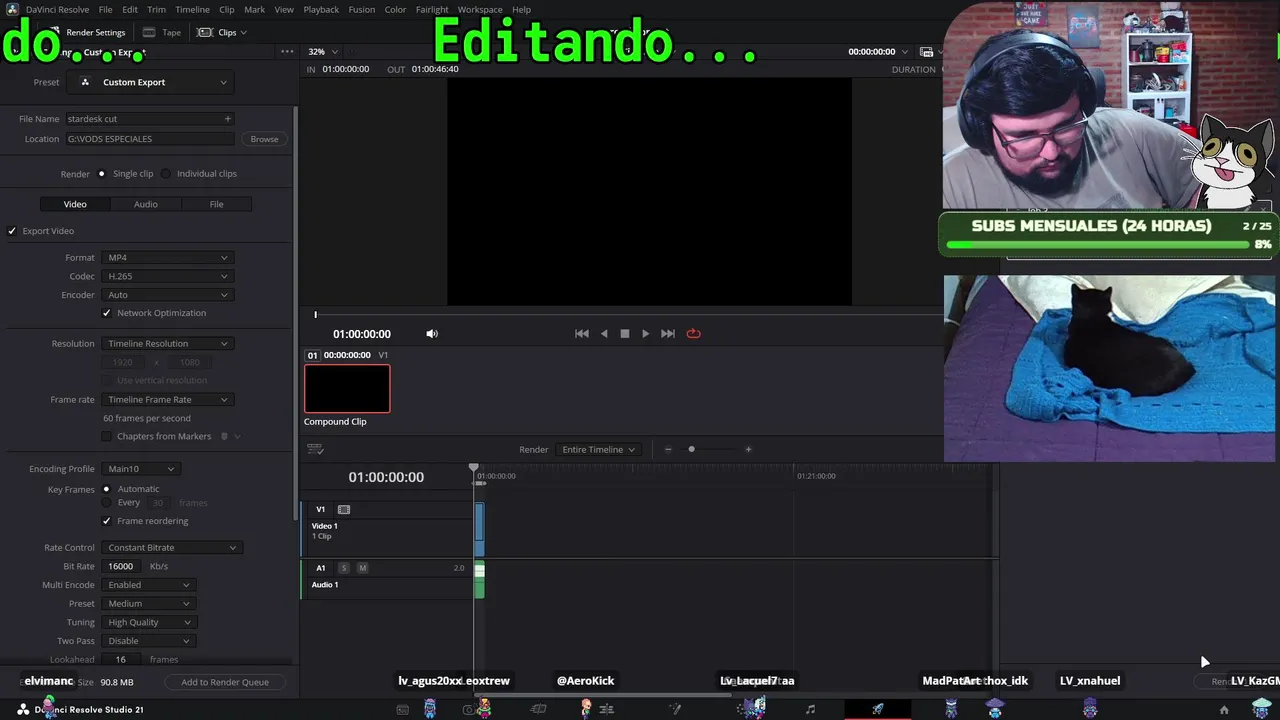Open the File menu
The width and height of the screenshot is (1280, 720).
tap(105, 9)
